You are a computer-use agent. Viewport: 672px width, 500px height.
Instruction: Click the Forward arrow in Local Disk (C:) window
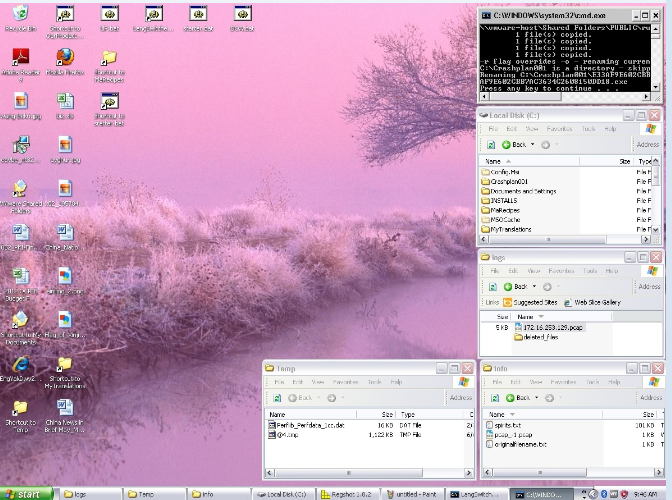coord(545,145)
